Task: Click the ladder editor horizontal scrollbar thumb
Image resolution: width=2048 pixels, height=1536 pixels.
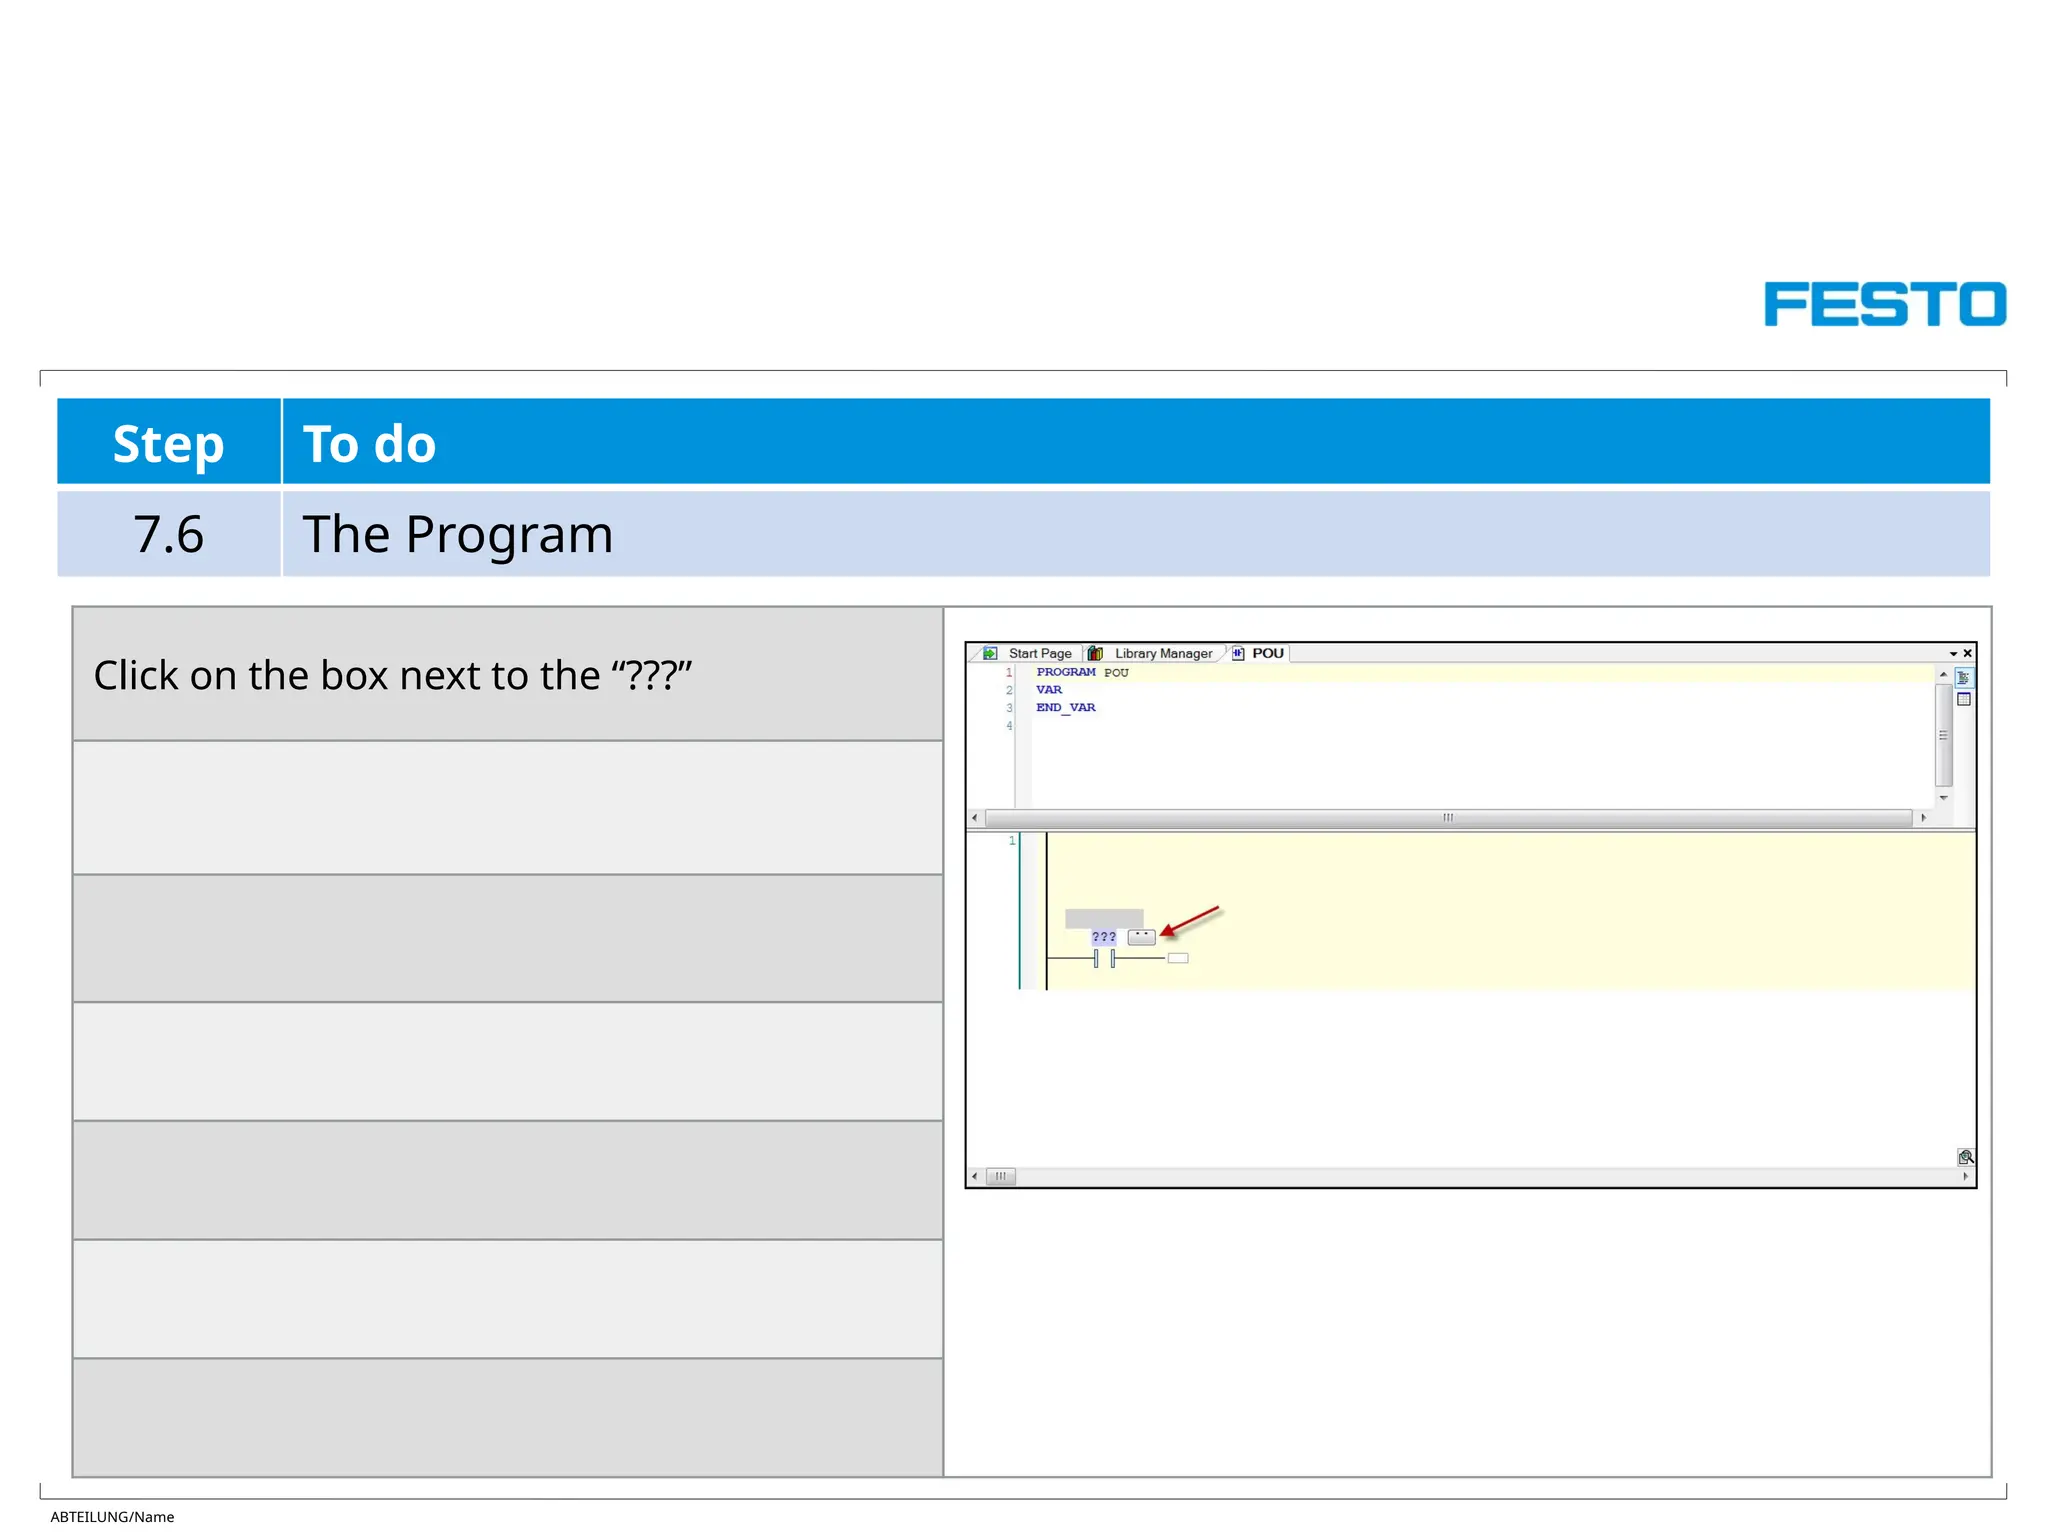Action: 1001,1176
